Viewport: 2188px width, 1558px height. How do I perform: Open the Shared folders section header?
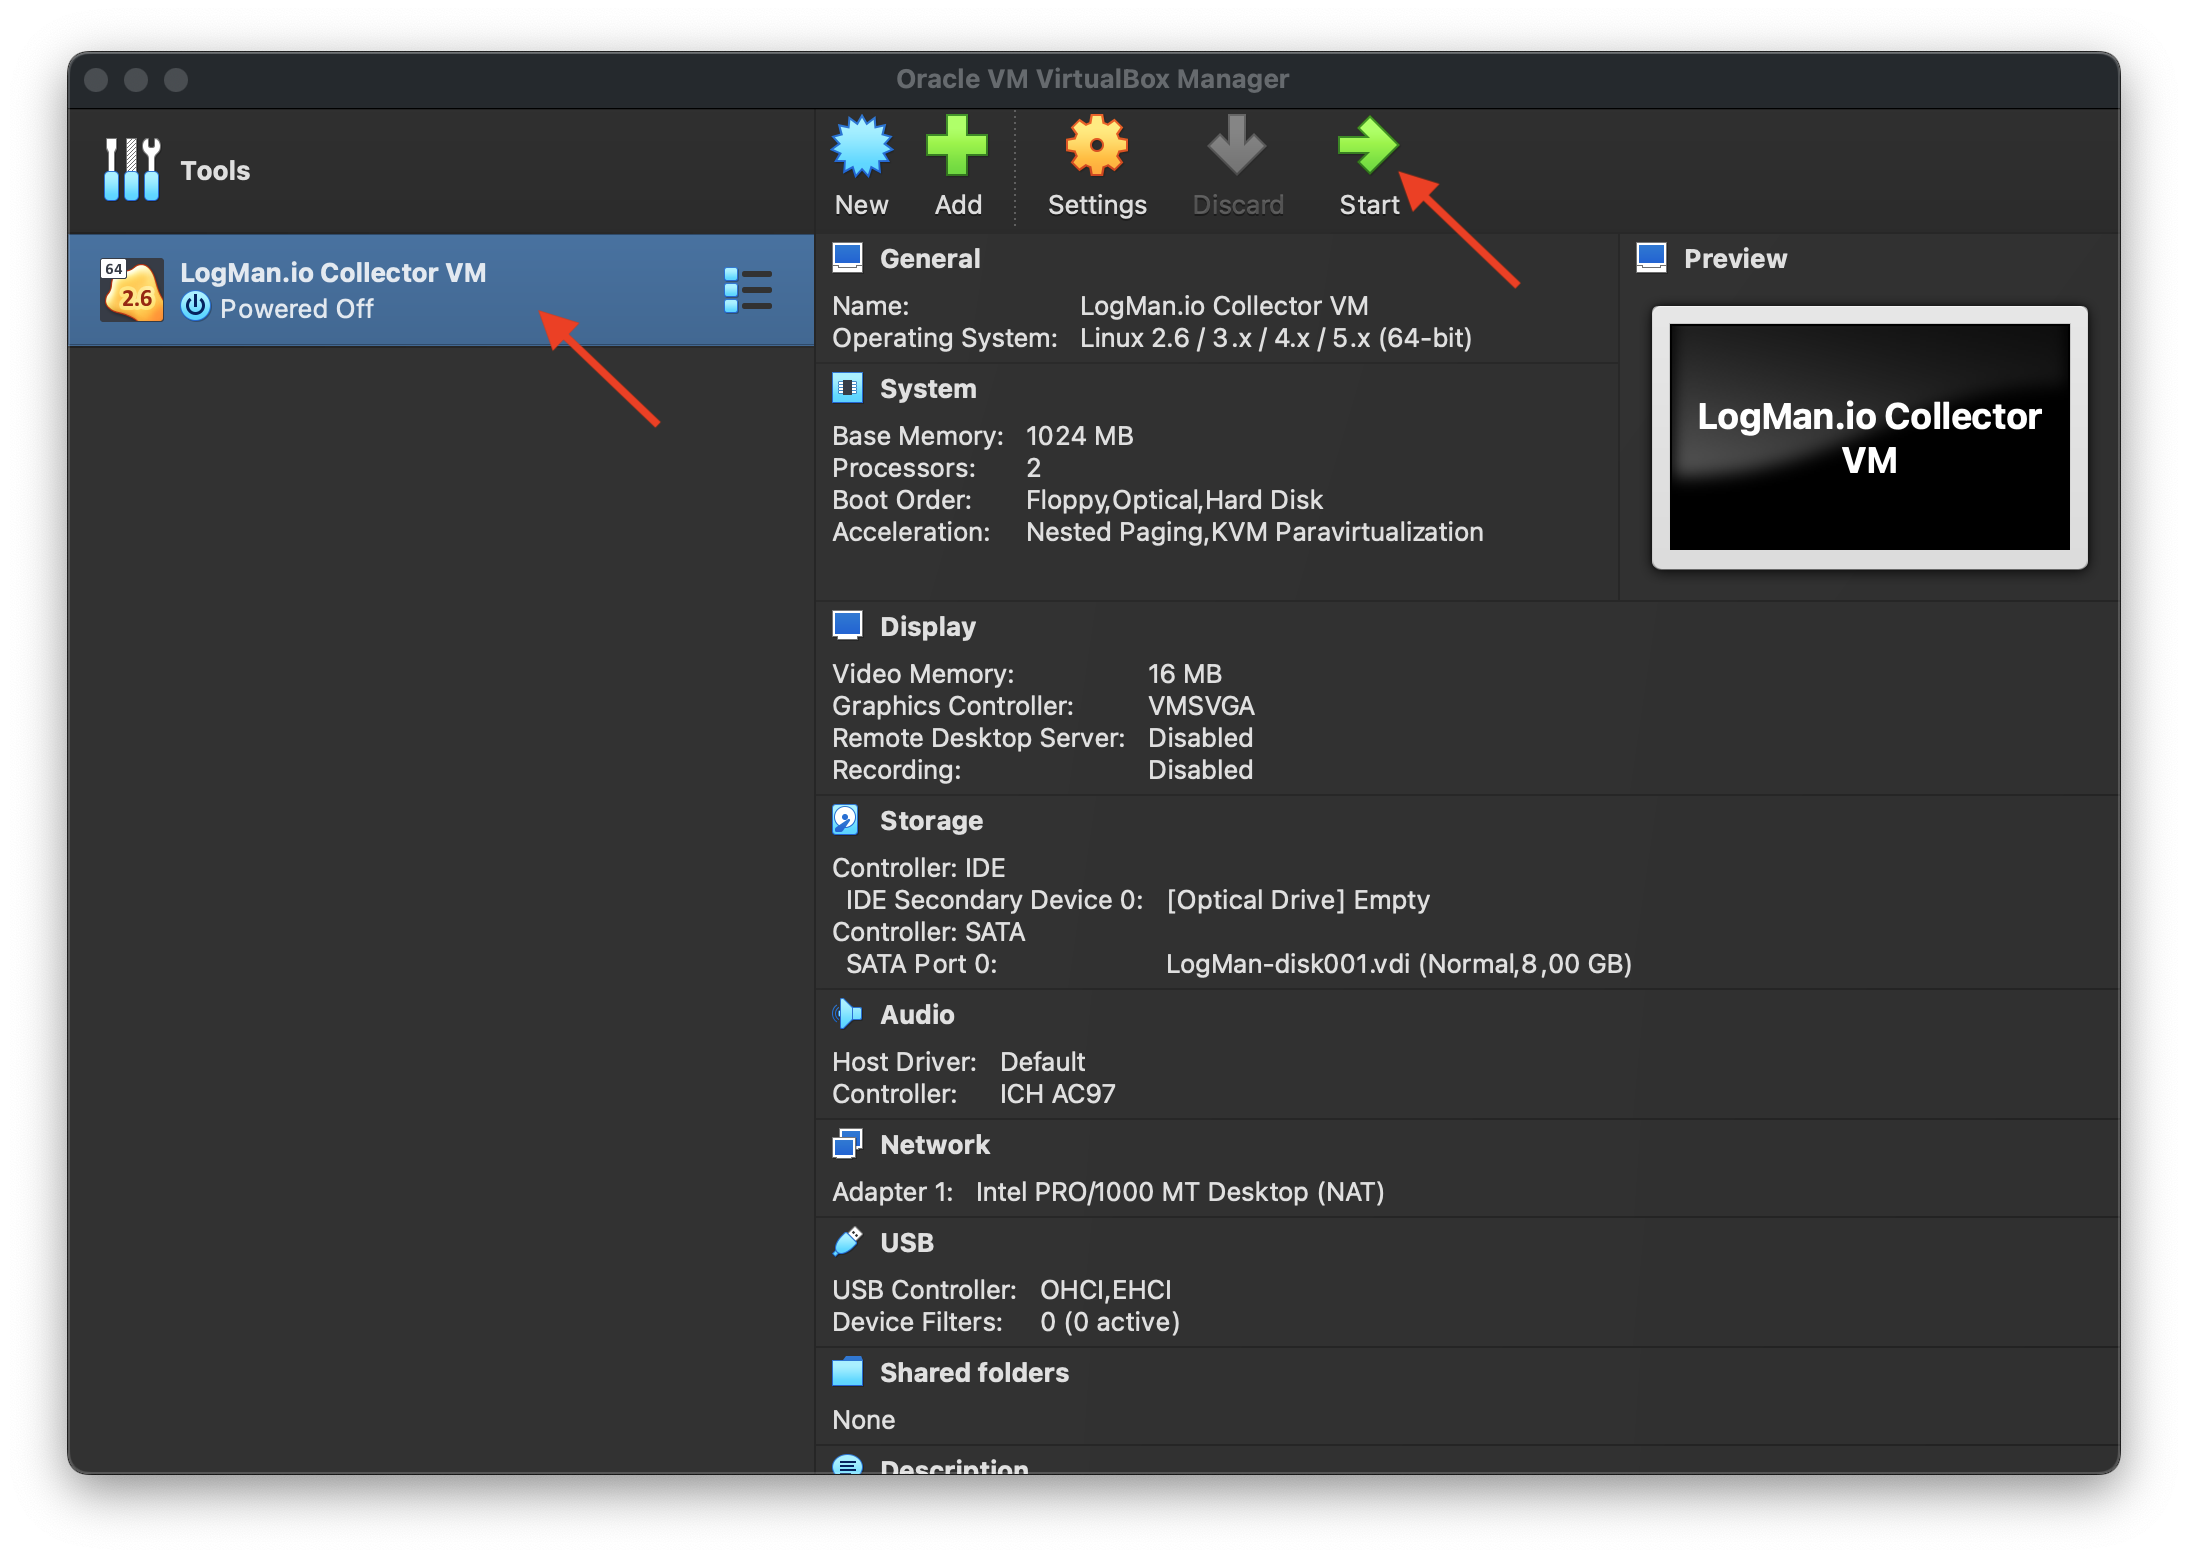973,1373
